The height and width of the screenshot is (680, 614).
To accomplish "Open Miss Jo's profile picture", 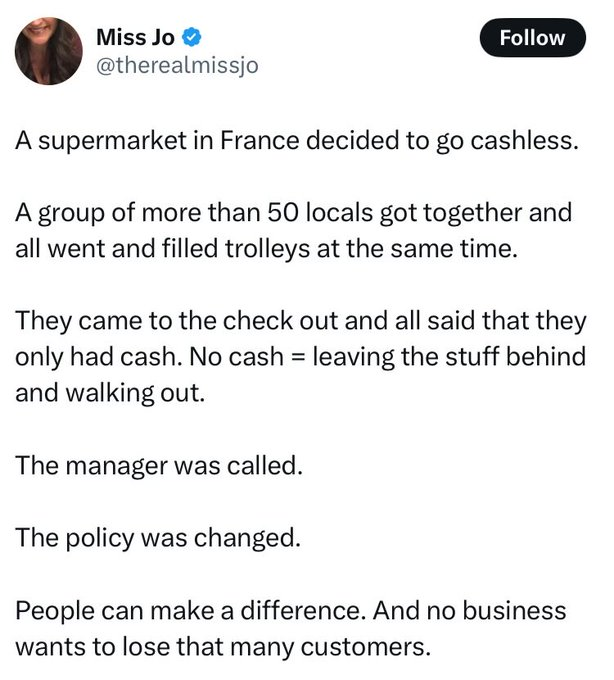I will click(x=49, y=50).
